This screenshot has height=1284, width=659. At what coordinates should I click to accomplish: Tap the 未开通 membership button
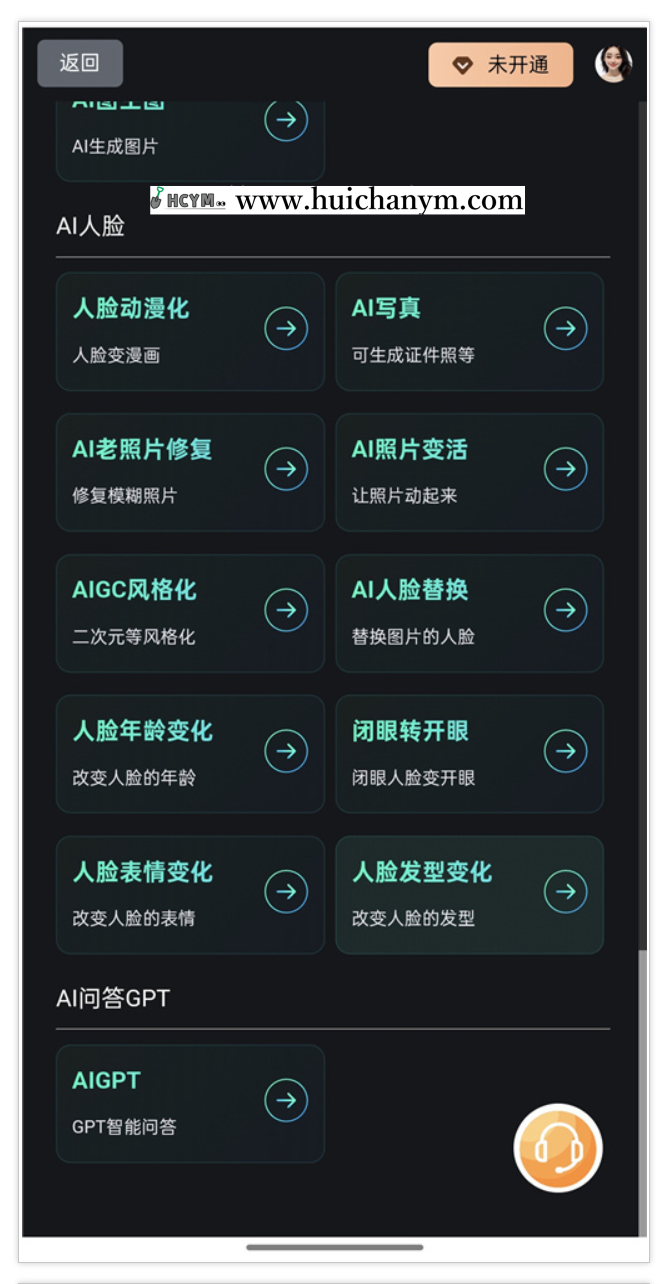click(x=499, y=62)
